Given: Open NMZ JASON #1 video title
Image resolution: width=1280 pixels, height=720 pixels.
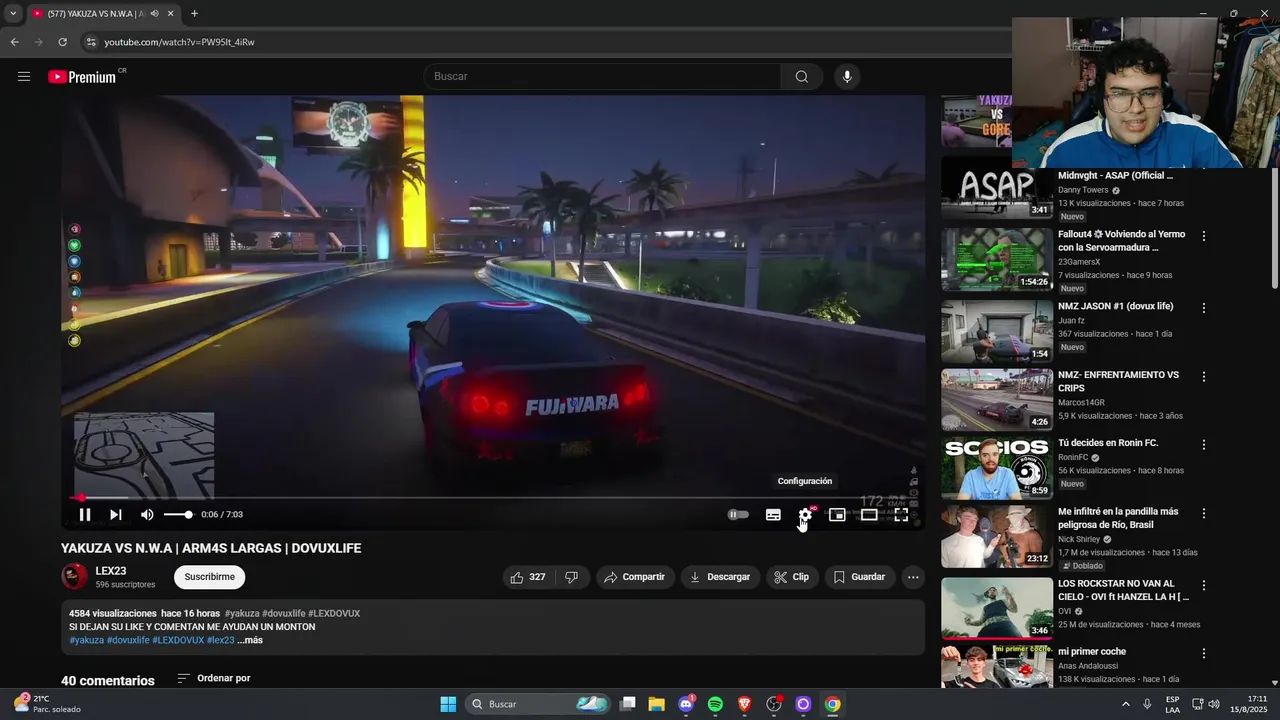Looking at the screenshot, I should click(1115, 306).
